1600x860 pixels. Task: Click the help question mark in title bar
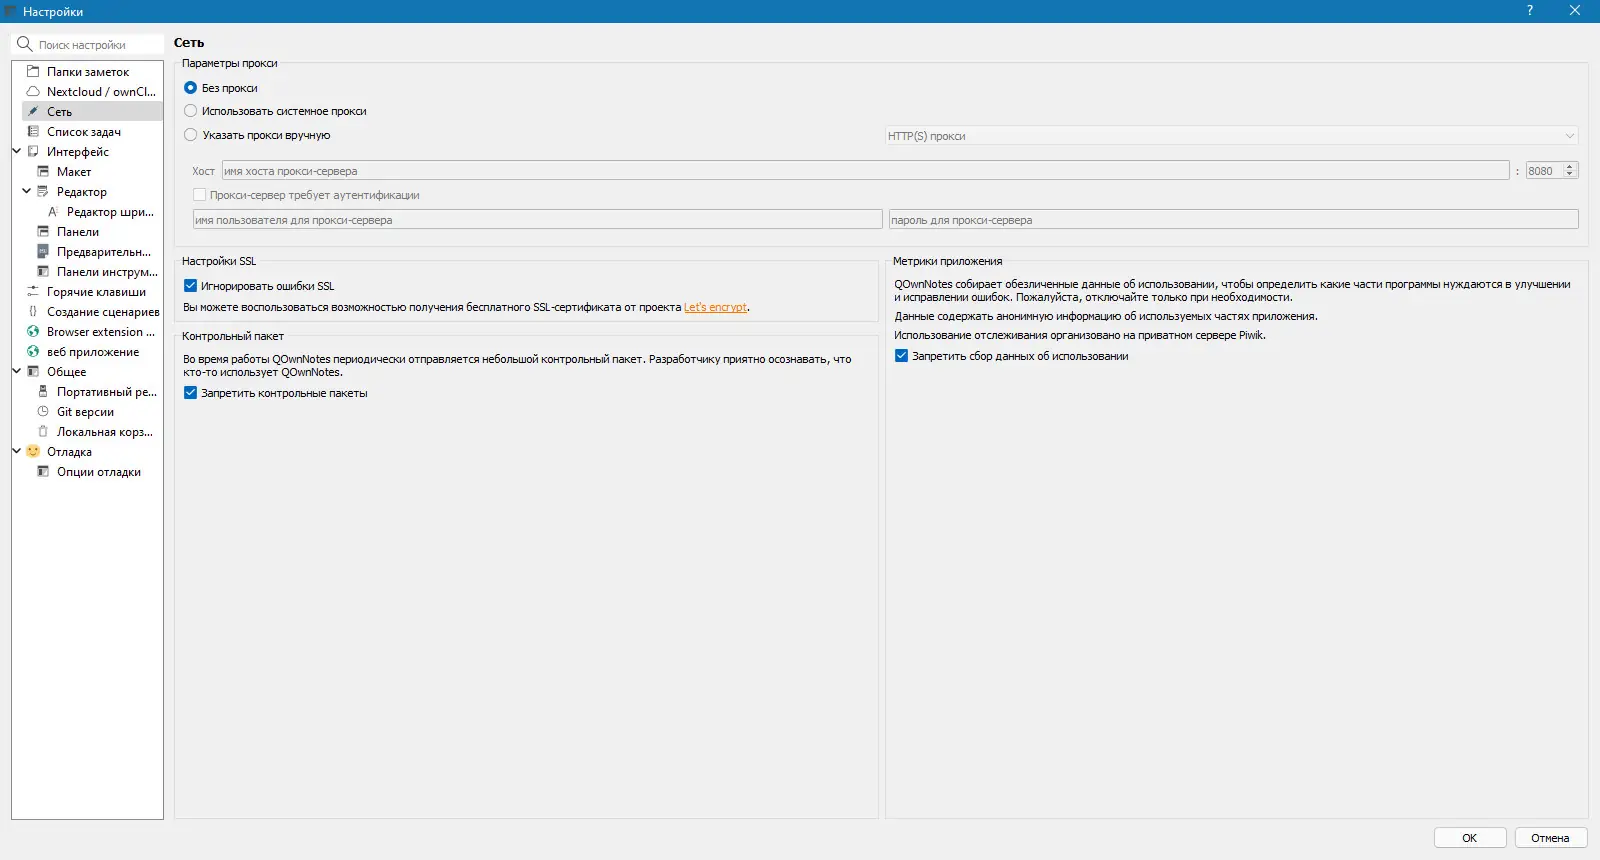coord(1530,11)
